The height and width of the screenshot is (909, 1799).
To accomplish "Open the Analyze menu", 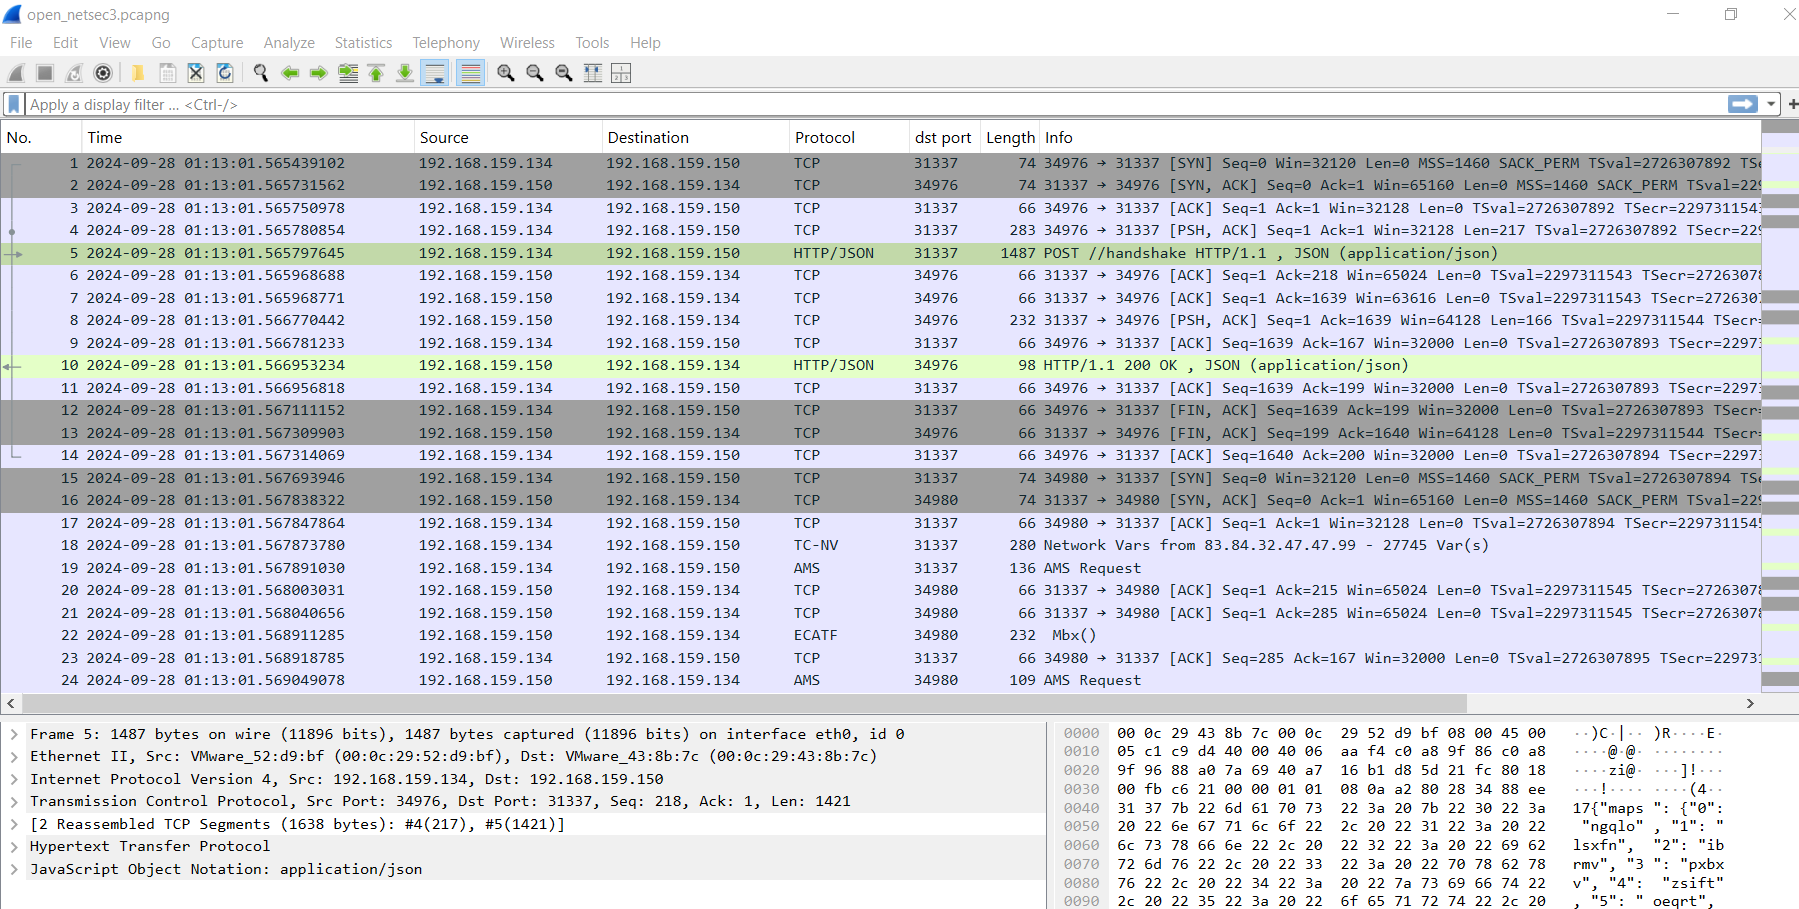I will click(289, 43).
